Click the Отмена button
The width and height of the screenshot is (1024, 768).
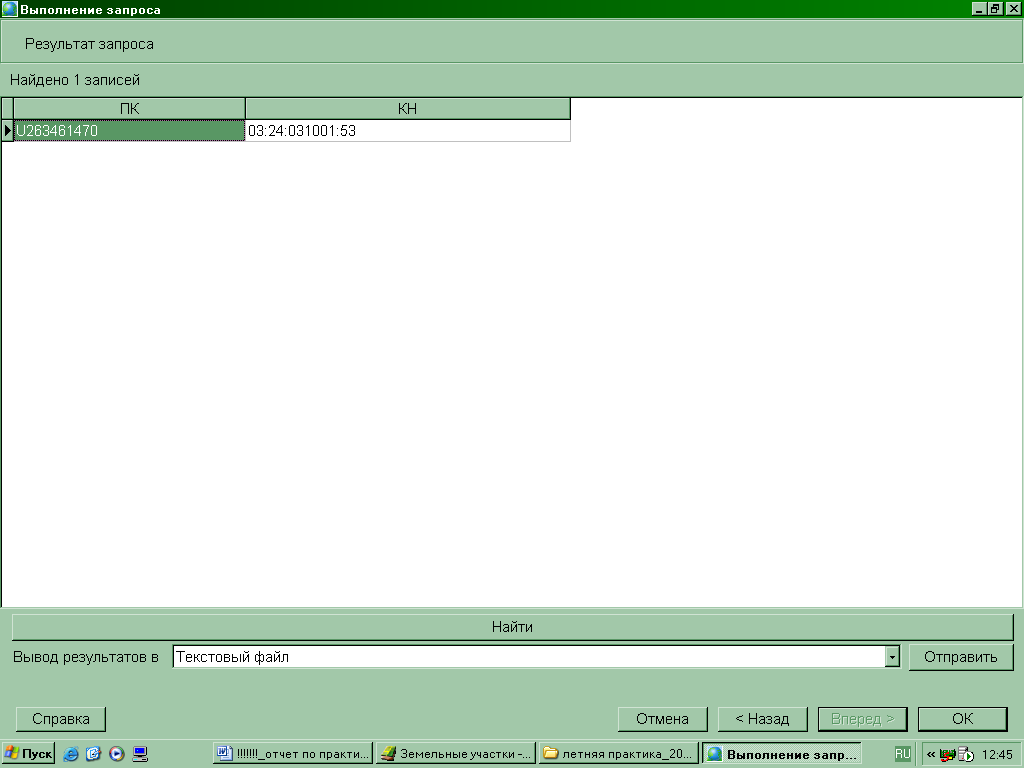[x=662, y=719]
